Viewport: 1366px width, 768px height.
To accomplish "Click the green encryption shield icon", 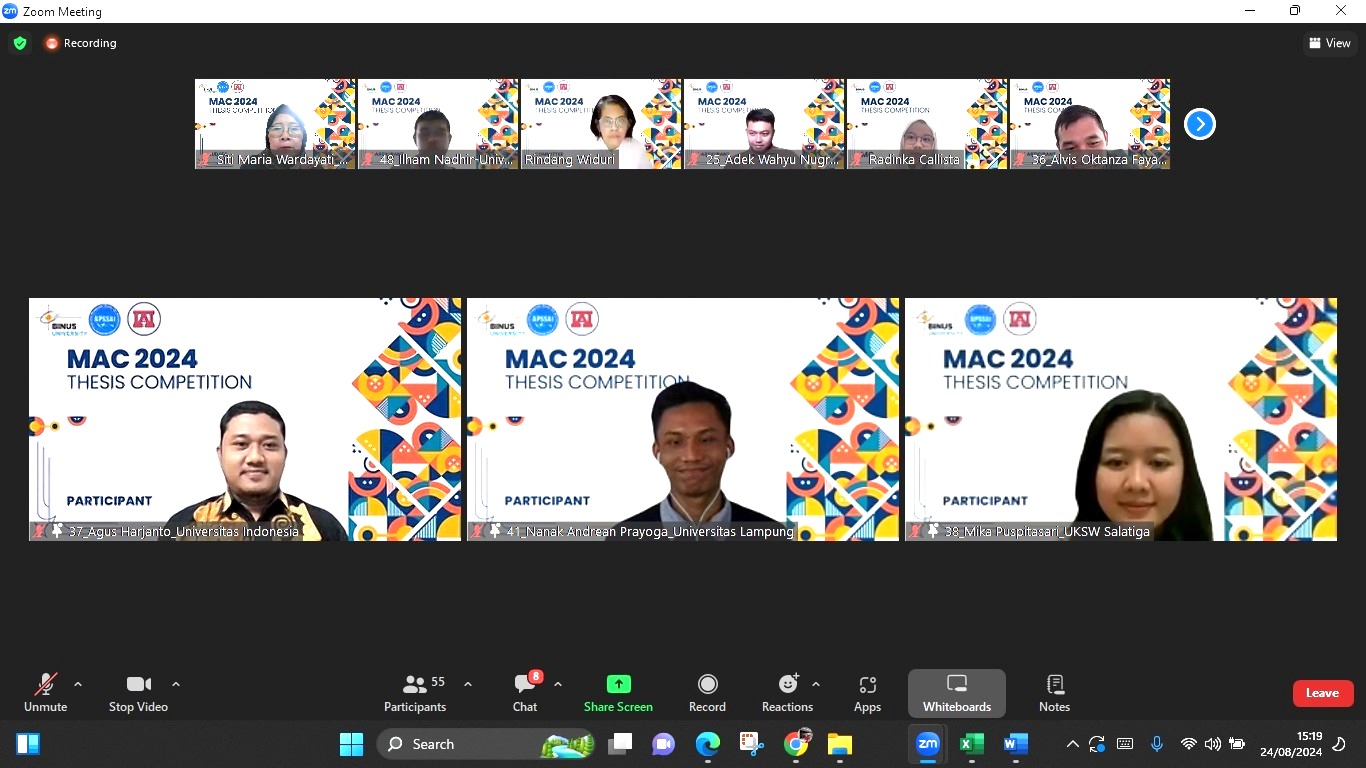I will [20, 43].
